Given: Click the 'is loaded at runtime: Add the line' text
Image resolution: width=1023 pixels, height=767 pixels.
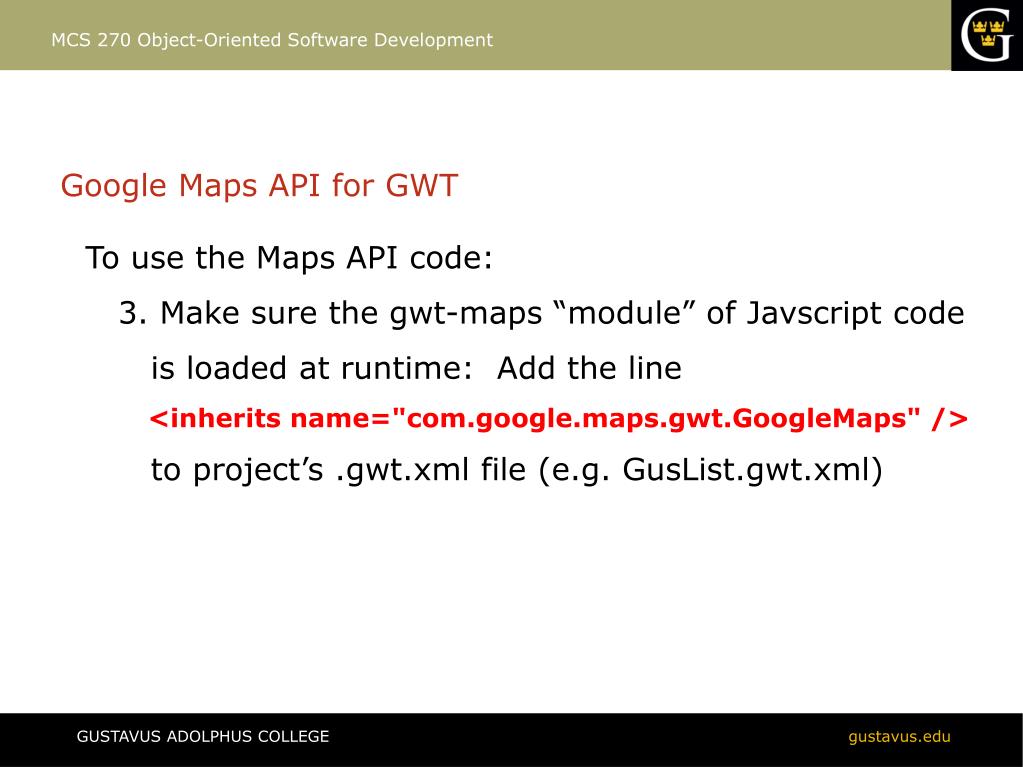Looking at the screenshot, I should coord(416,368).
